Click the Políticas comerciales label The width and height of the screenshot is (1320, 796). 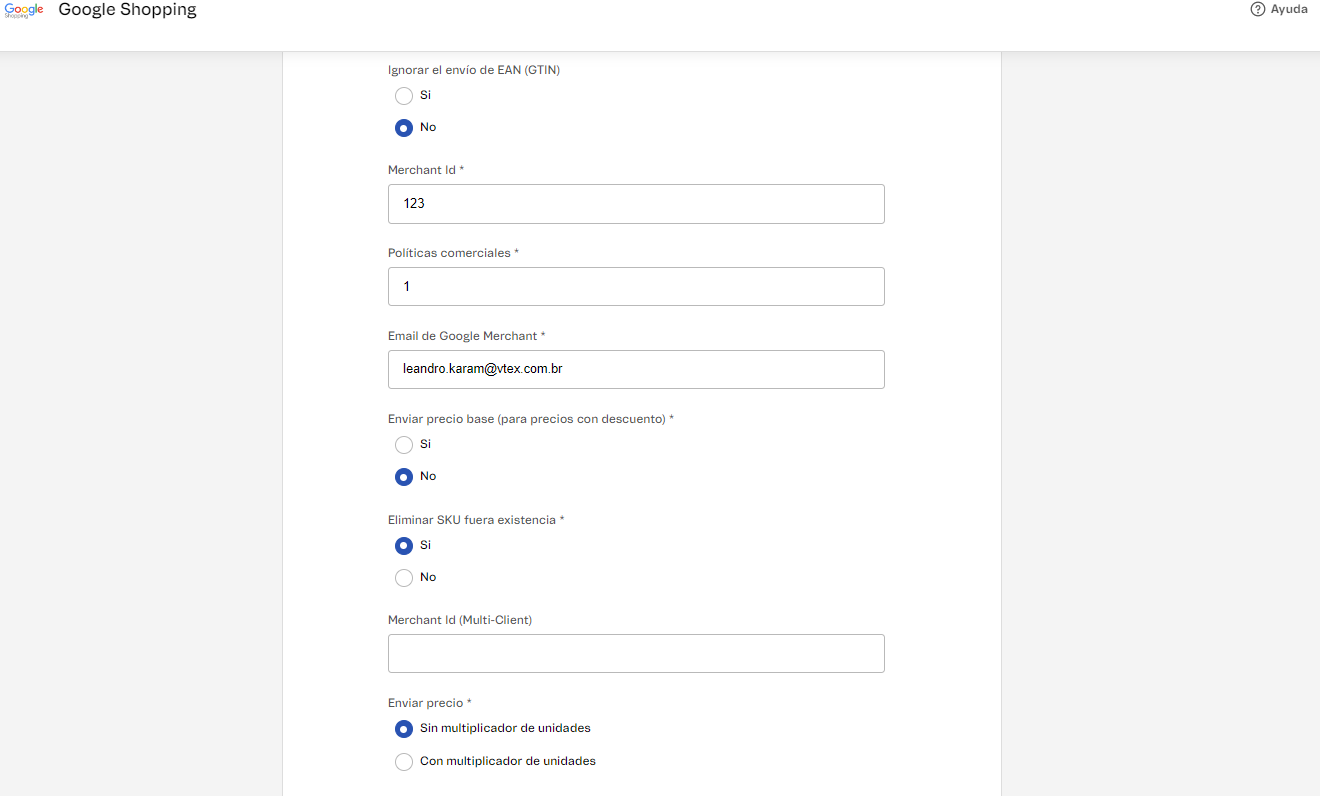(x=452, y=253)
